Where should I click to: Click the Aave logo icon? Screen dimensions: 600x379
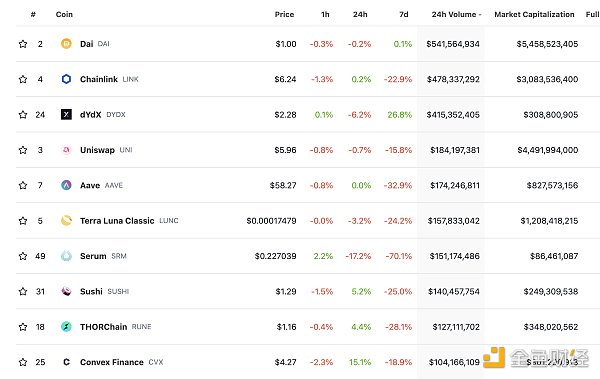click(x=66, y=185)
